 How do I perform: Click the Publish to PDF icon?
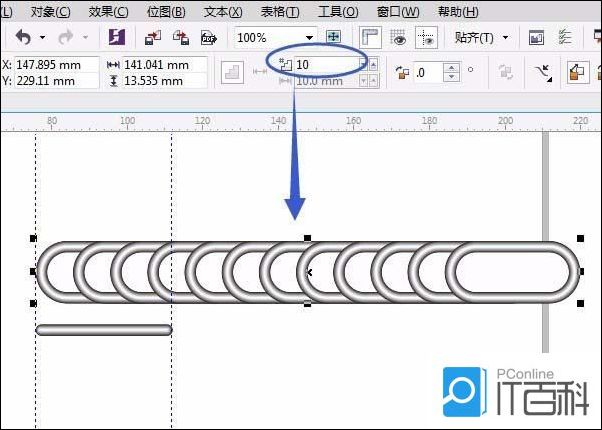[209, 37]
